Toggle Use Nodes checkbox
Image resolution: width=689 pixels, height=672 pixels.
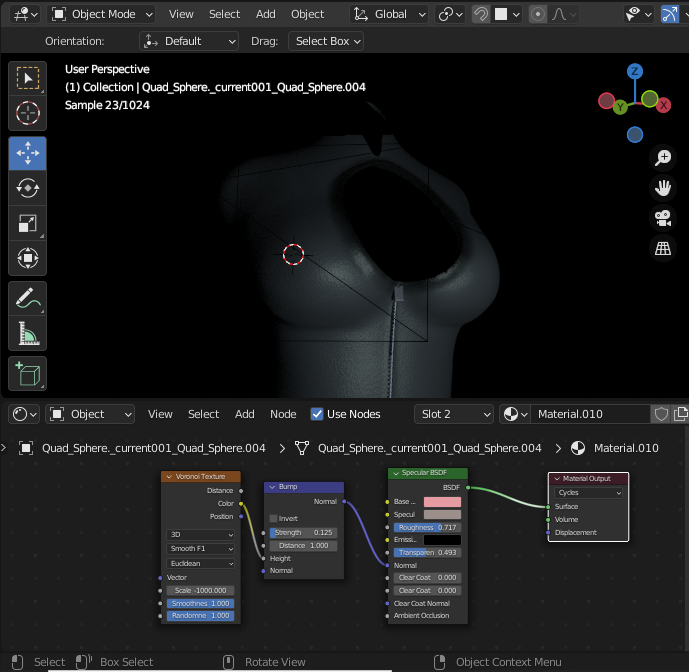[316, 414]
